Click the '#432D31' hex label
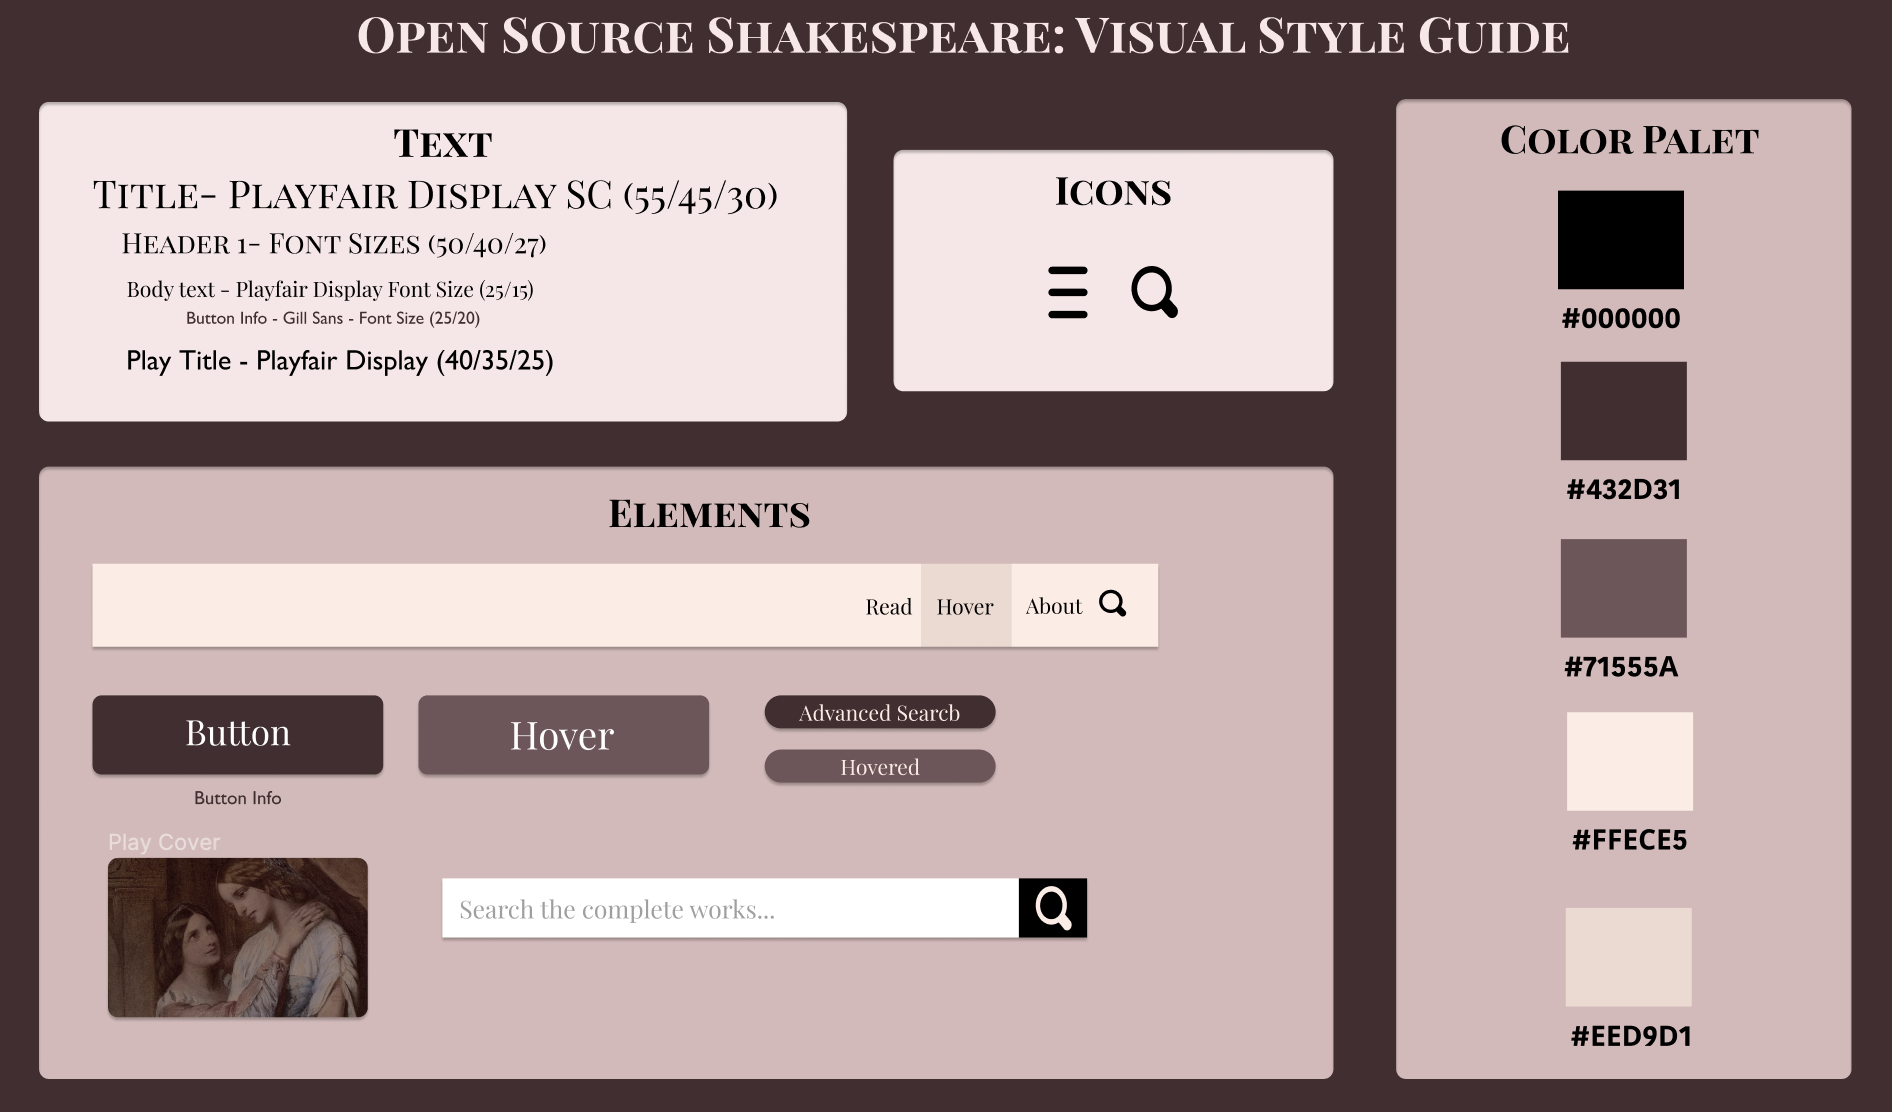The image size is (1892, 1112). 1623,490
